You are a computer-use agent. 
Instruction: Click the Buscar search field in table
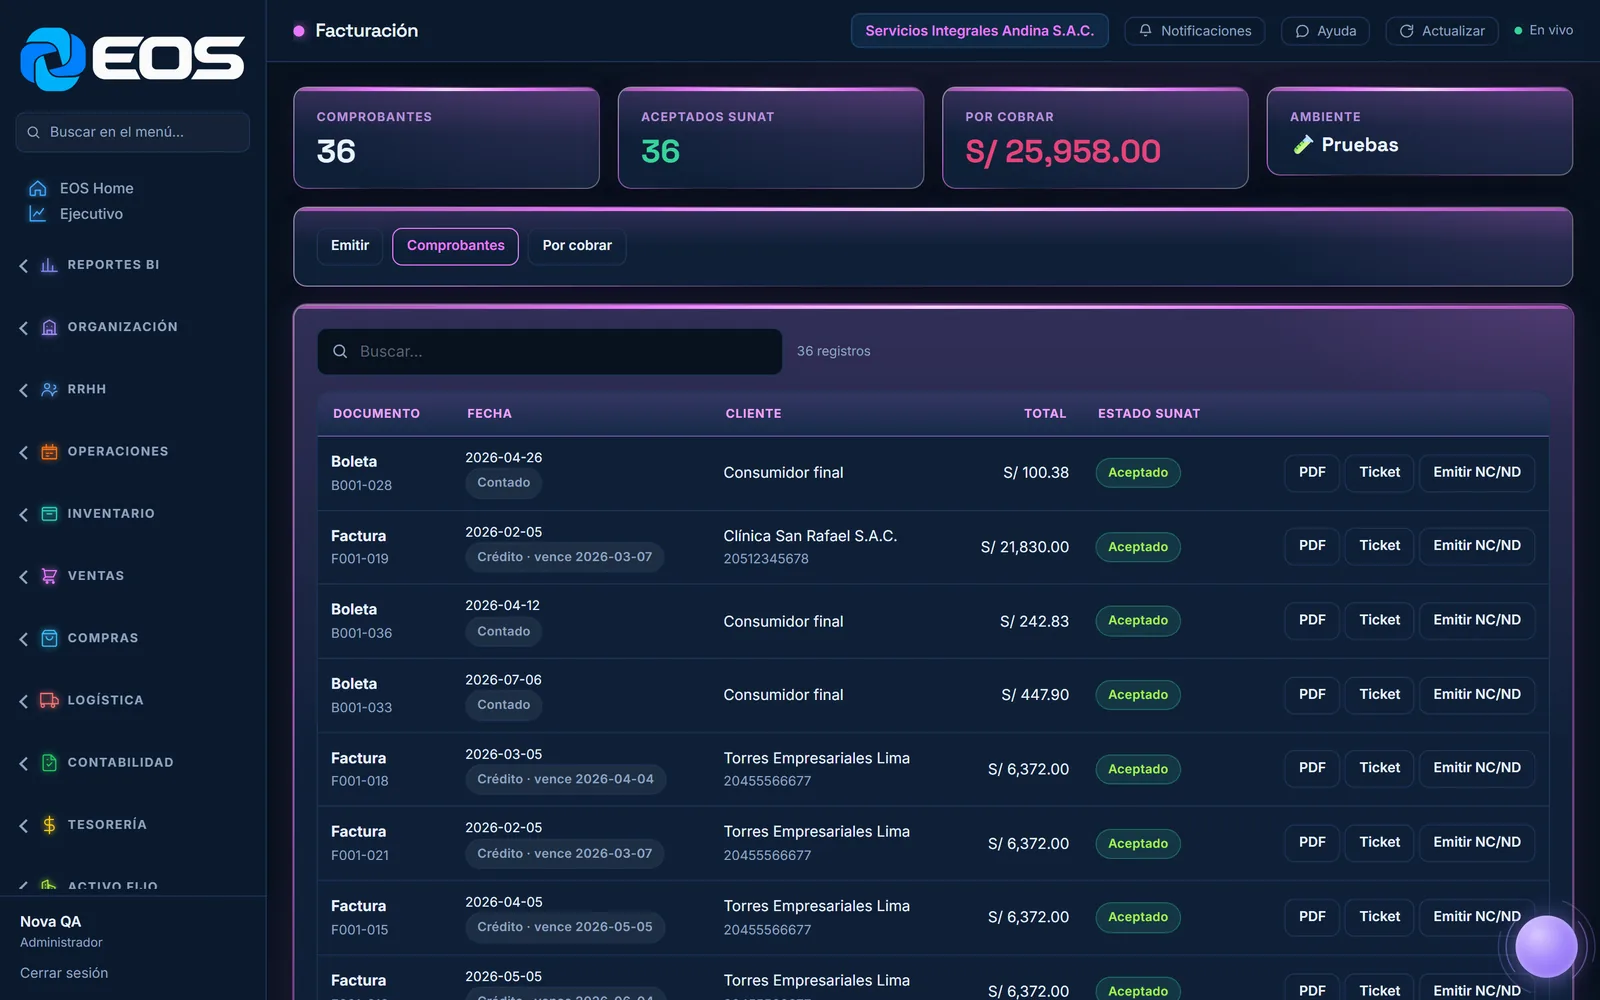[549, 352]
